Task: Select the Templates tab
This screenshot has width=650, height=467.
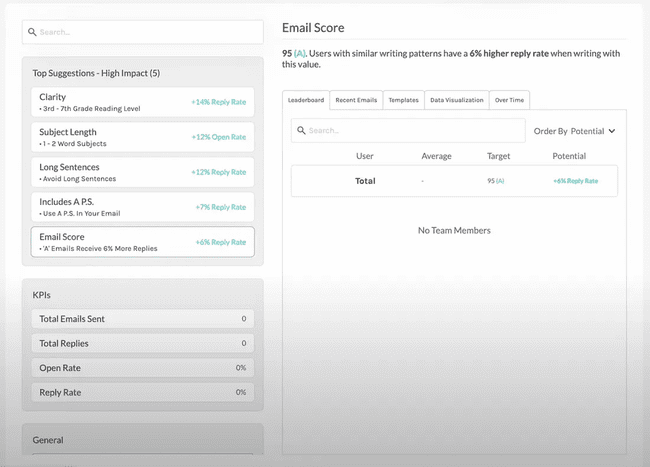Action: point(404,100)
